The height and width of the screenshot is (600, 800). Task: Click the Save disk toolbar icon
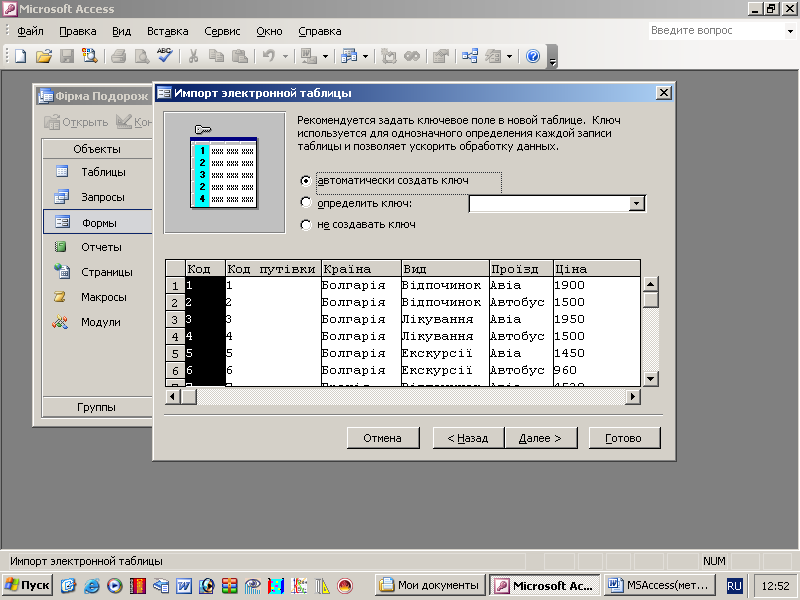tap(67, 56)
